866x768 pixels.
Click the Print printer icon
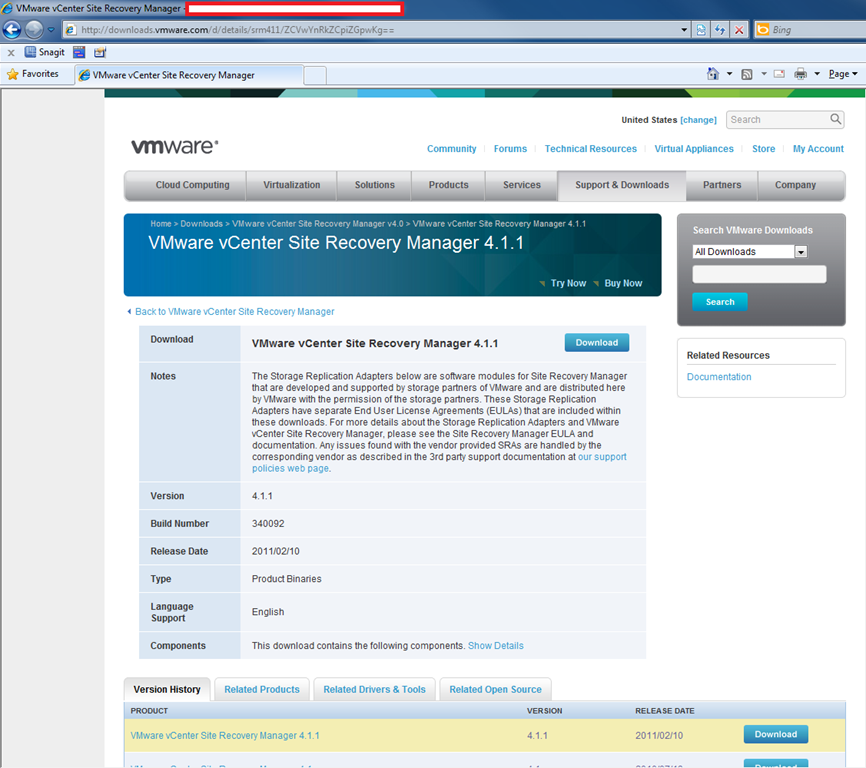pyautogui.click(x=800, y=74)
